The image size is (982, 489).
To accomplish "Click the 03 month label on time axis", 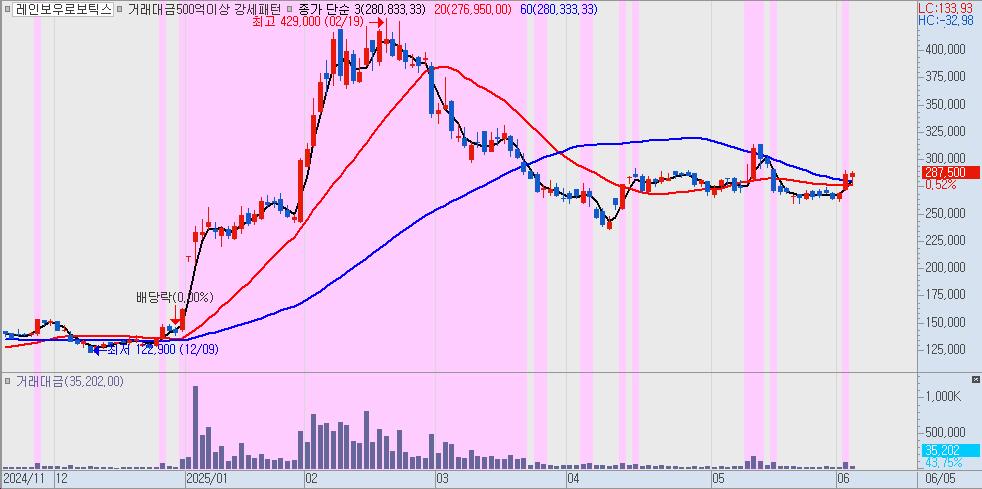I will [x=443, y=479].
